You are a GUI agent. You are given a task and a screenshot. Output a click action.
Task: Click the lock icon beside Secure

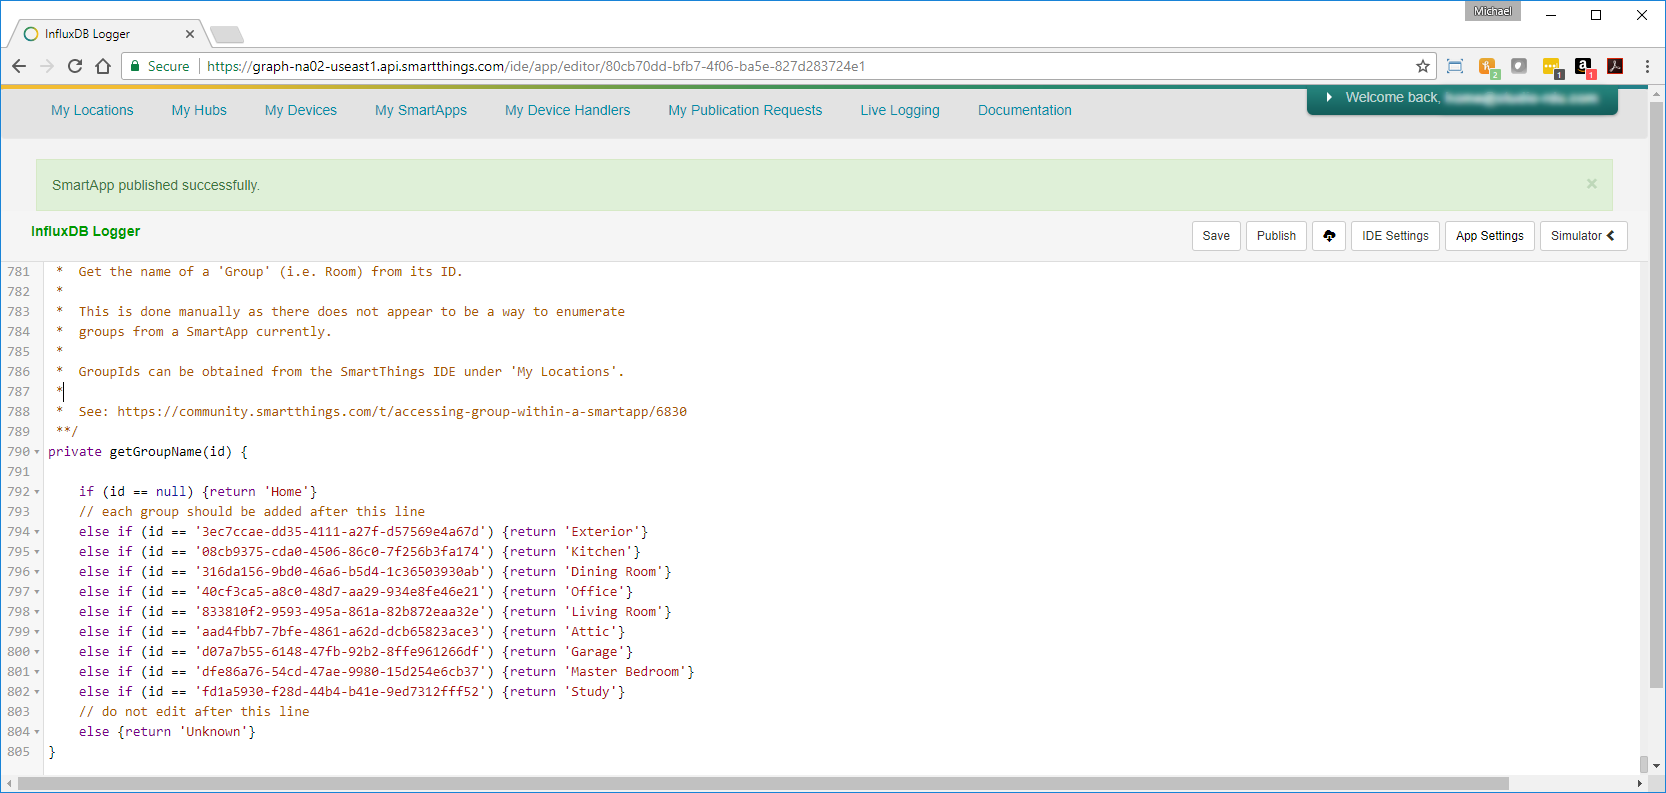point(135,66)
